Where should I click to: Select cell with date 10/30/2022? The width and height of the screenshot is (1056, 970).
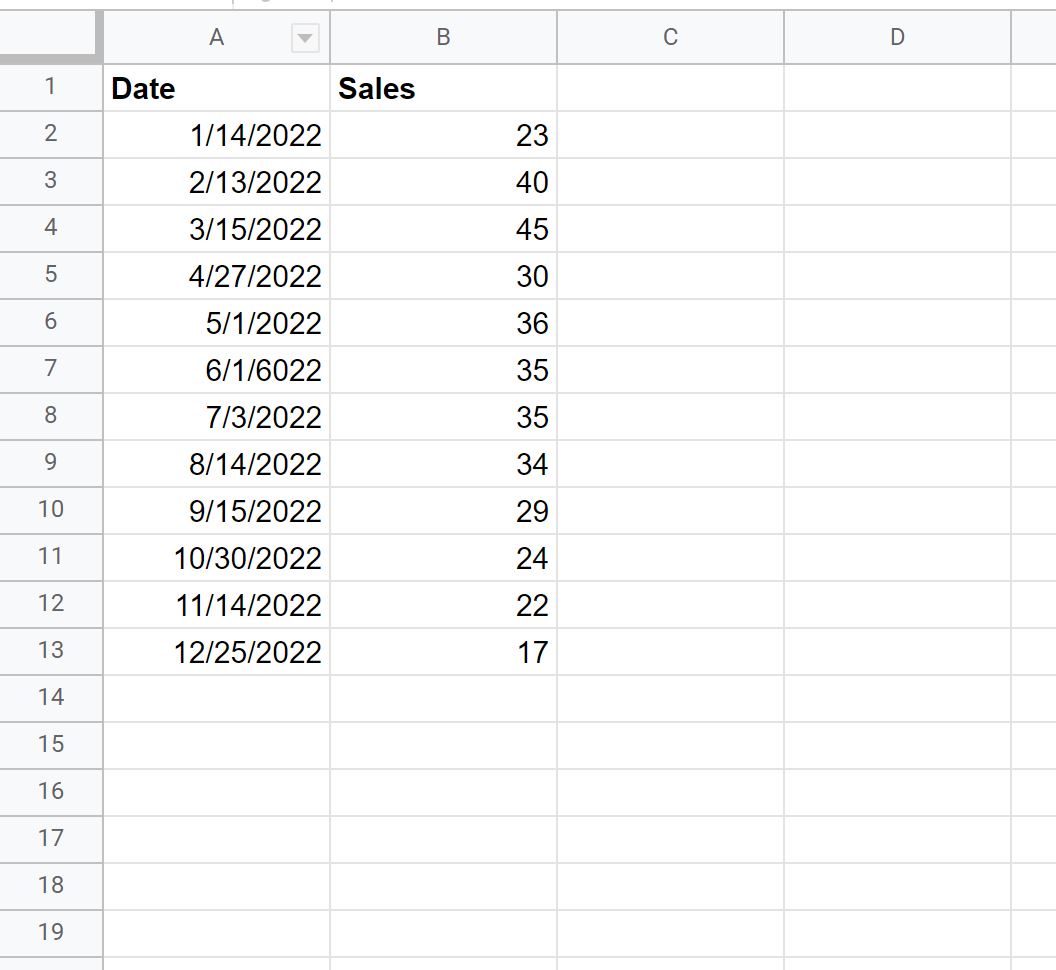[216, 558]
